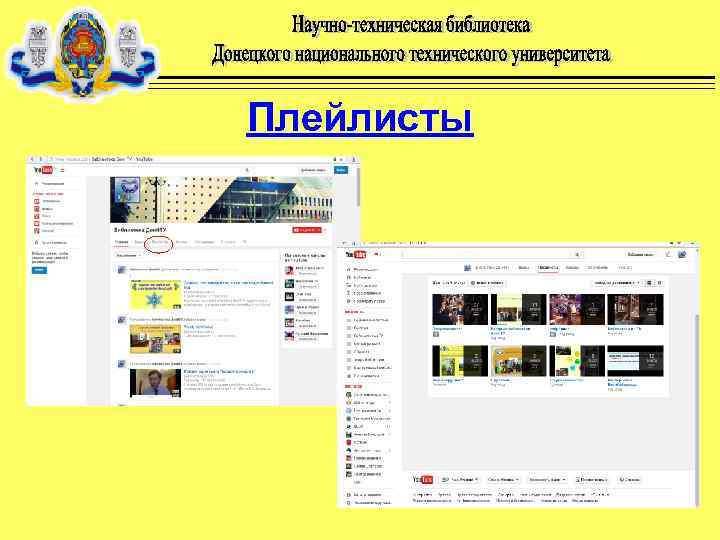This screenshot has width=720, height=540.
Task: Open the blue underlined Плейлисты slide heading link
Action: click(360, 118)
